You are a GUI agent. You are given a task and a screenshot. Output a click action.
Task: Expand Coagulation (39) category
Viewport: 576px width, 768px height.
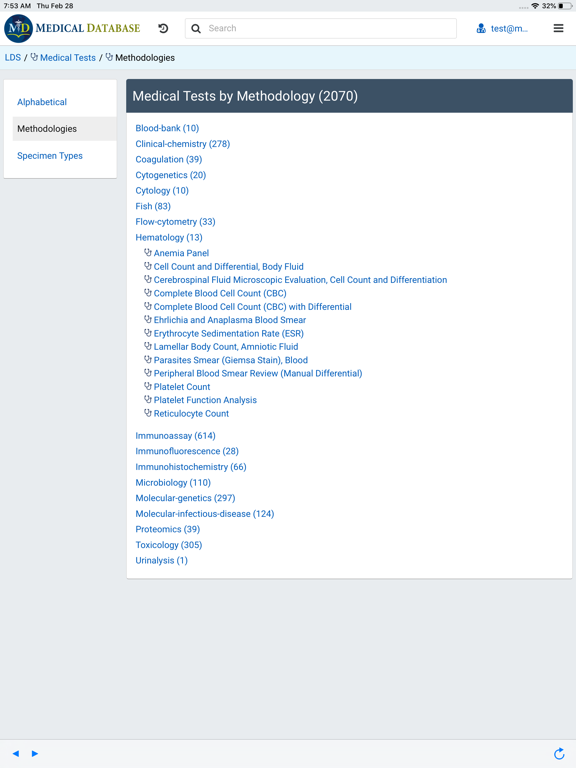168,159
